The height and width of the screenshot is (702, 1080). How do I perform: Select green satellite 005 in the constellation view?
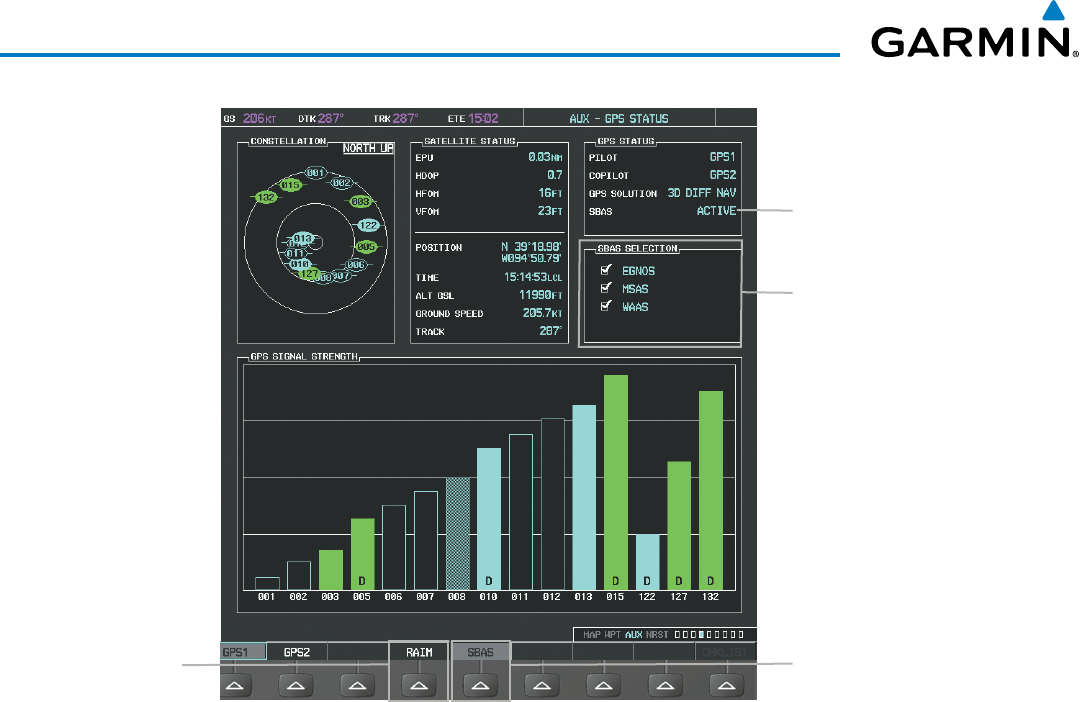[x=366, y=247]
